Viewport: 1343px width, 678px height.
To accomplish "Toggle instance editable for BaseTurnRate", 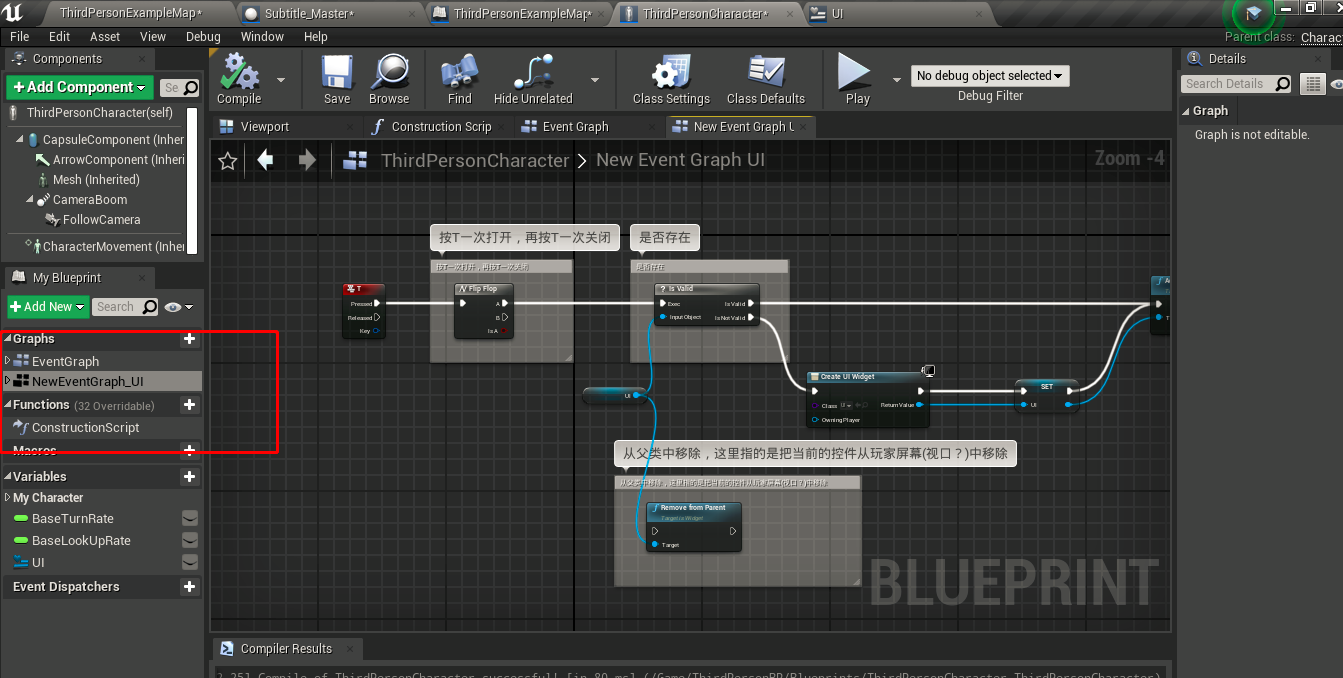I will [x=190, y=518].
